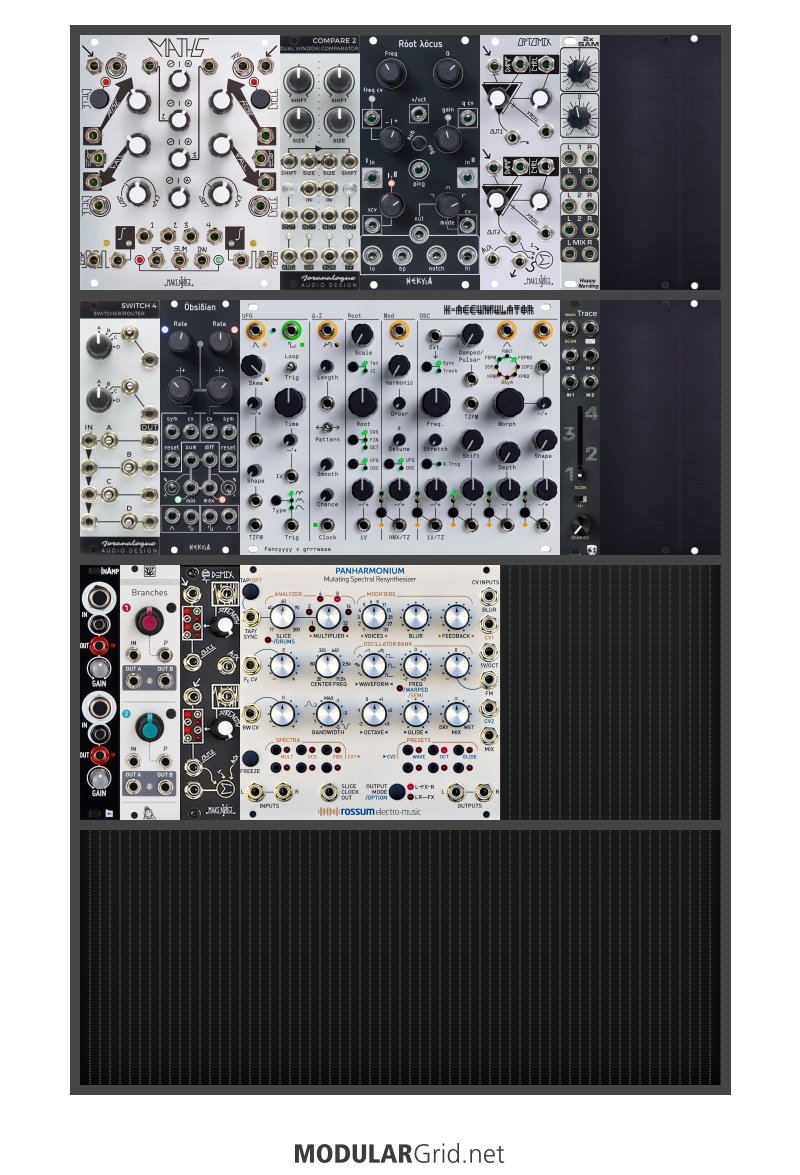Click the MULTIPLIER knob on Panharmonium
800x1175 pixels.
[327, 617]
